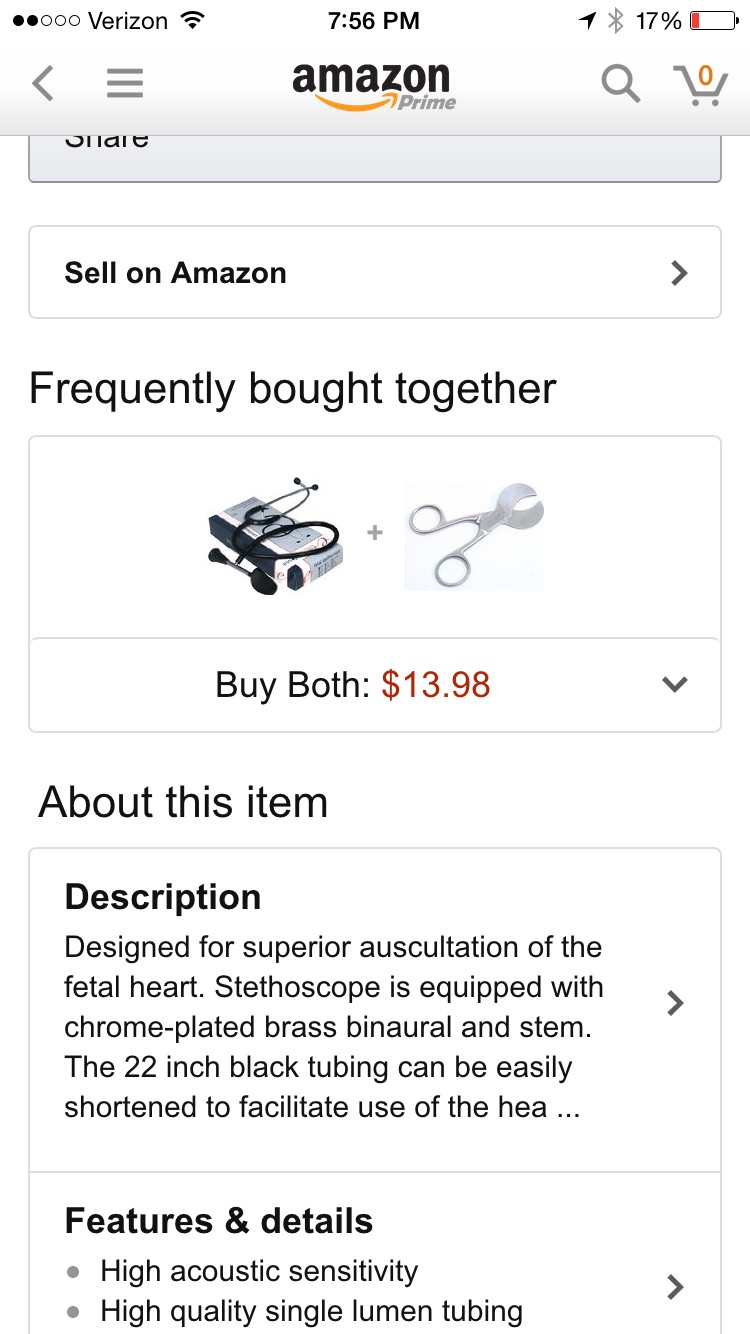Screen dimensions: 750x1334
Task: Open Sell on Amazon chevron arrow
Action: point(679,273)
